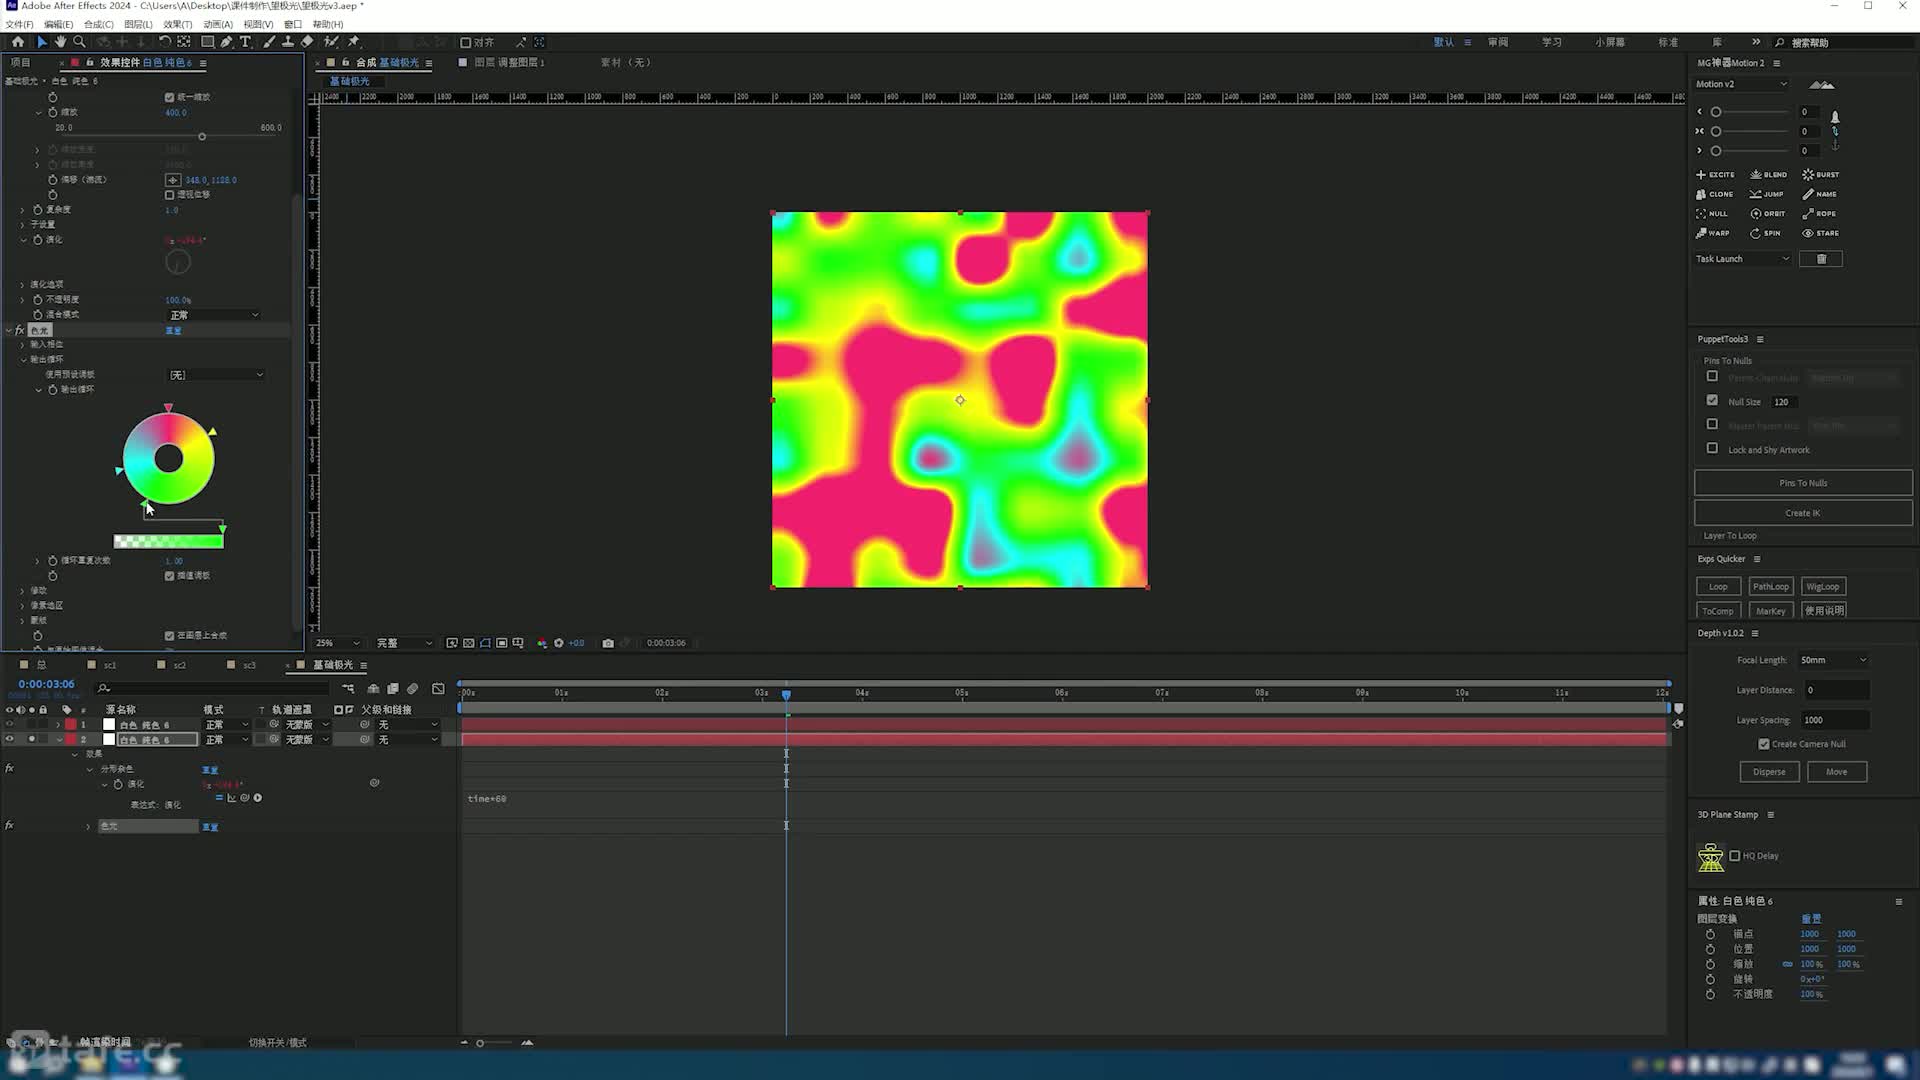1920x1080 pixels.
Task: Toggle the Snapping (对齐) checkbox
Action: (465, 42)
